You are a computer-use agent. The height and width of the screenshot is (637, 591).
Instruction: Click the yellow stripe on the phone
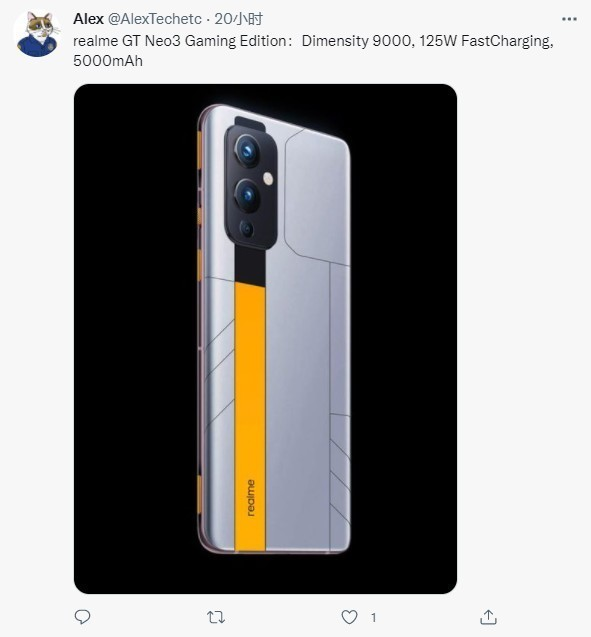250,416
